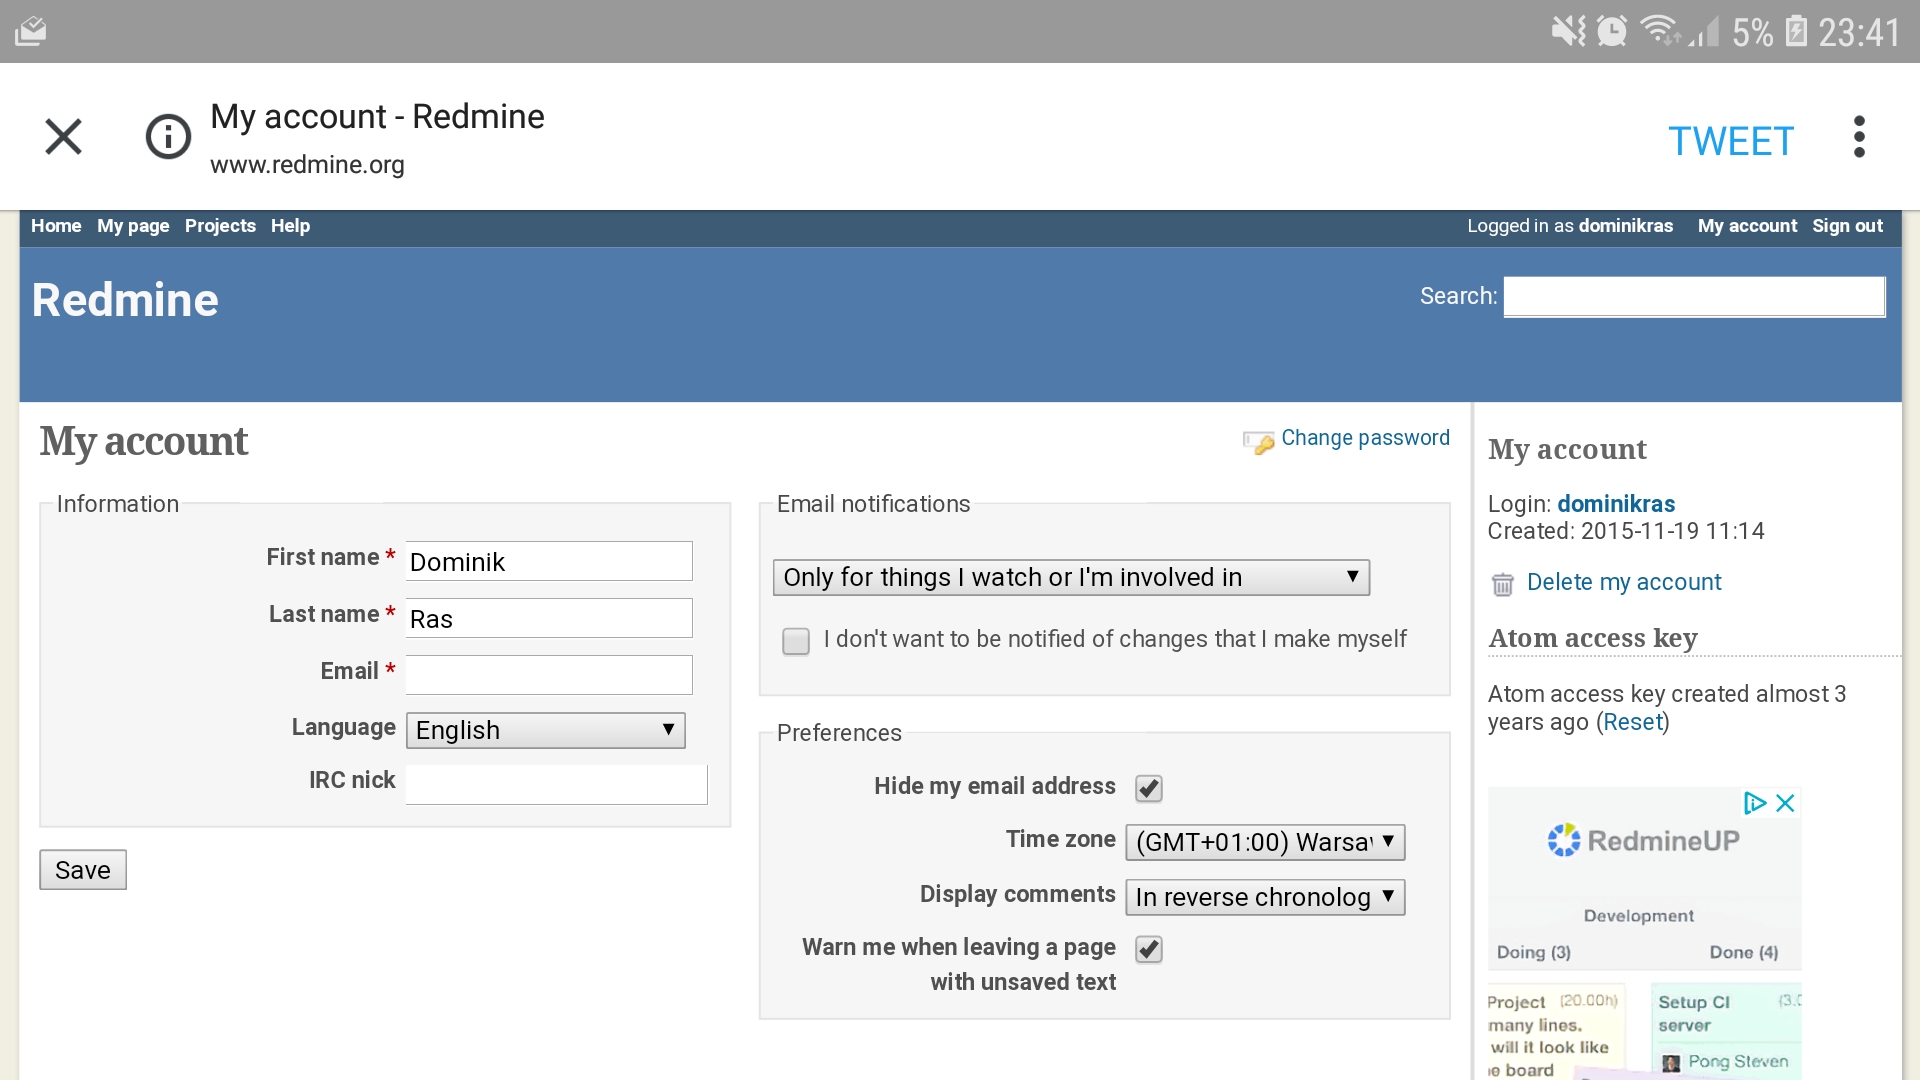Open My account in the top-right menu
Viewport: 1920px width, 1080px height.
(1747, 226)
